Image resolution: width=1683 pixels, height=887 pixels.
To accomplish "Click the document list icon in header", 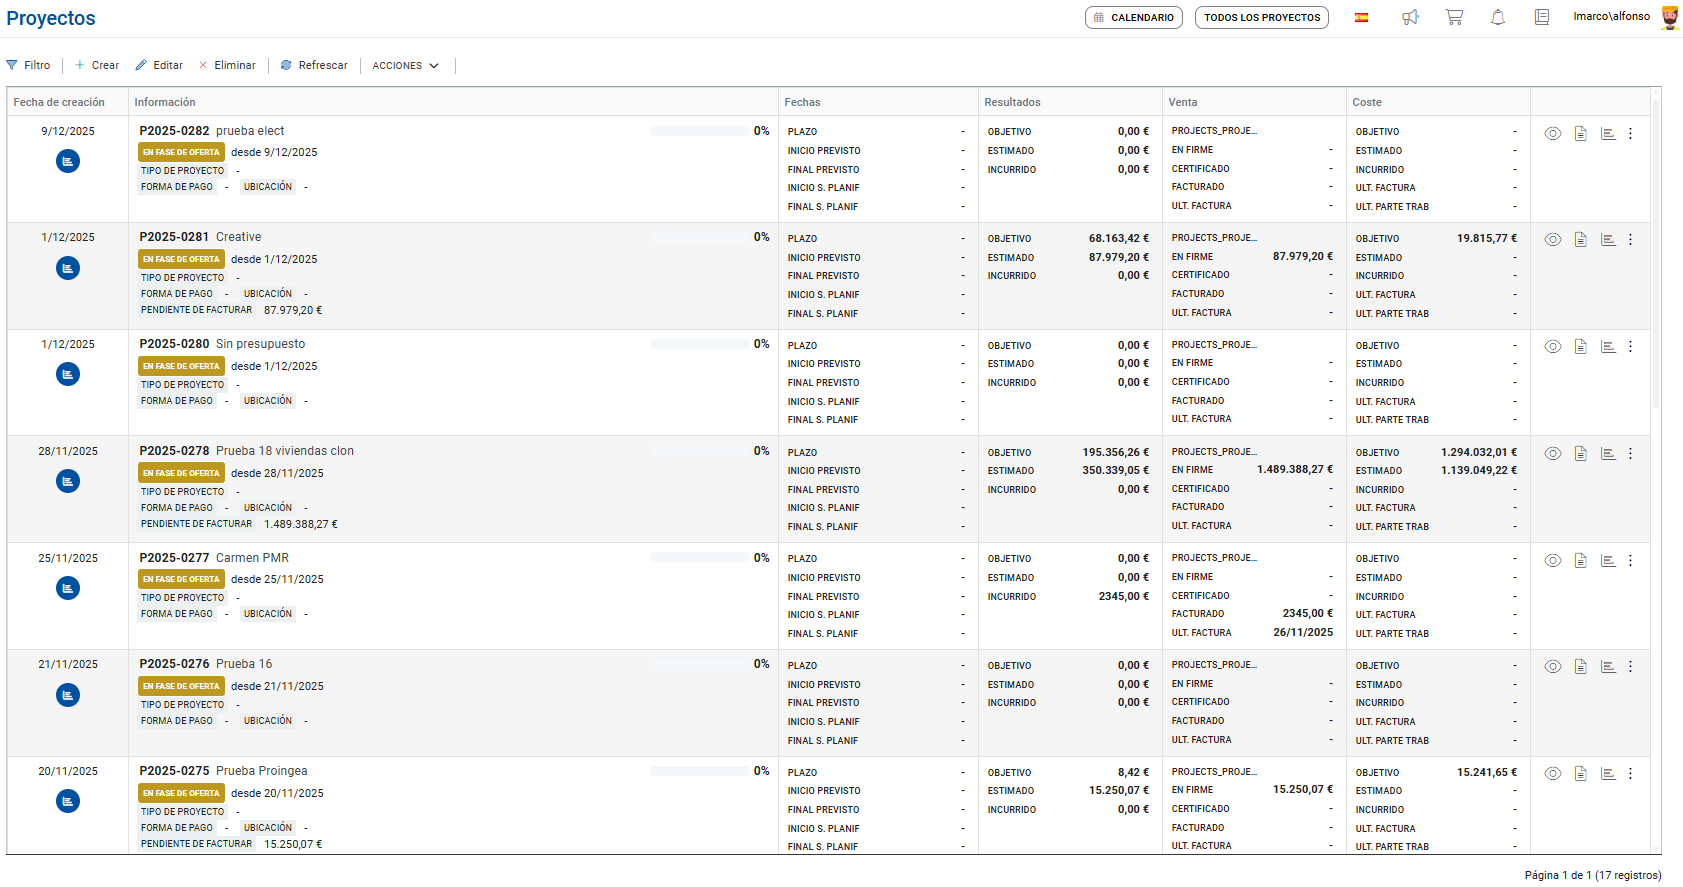I will [1542, 17].
